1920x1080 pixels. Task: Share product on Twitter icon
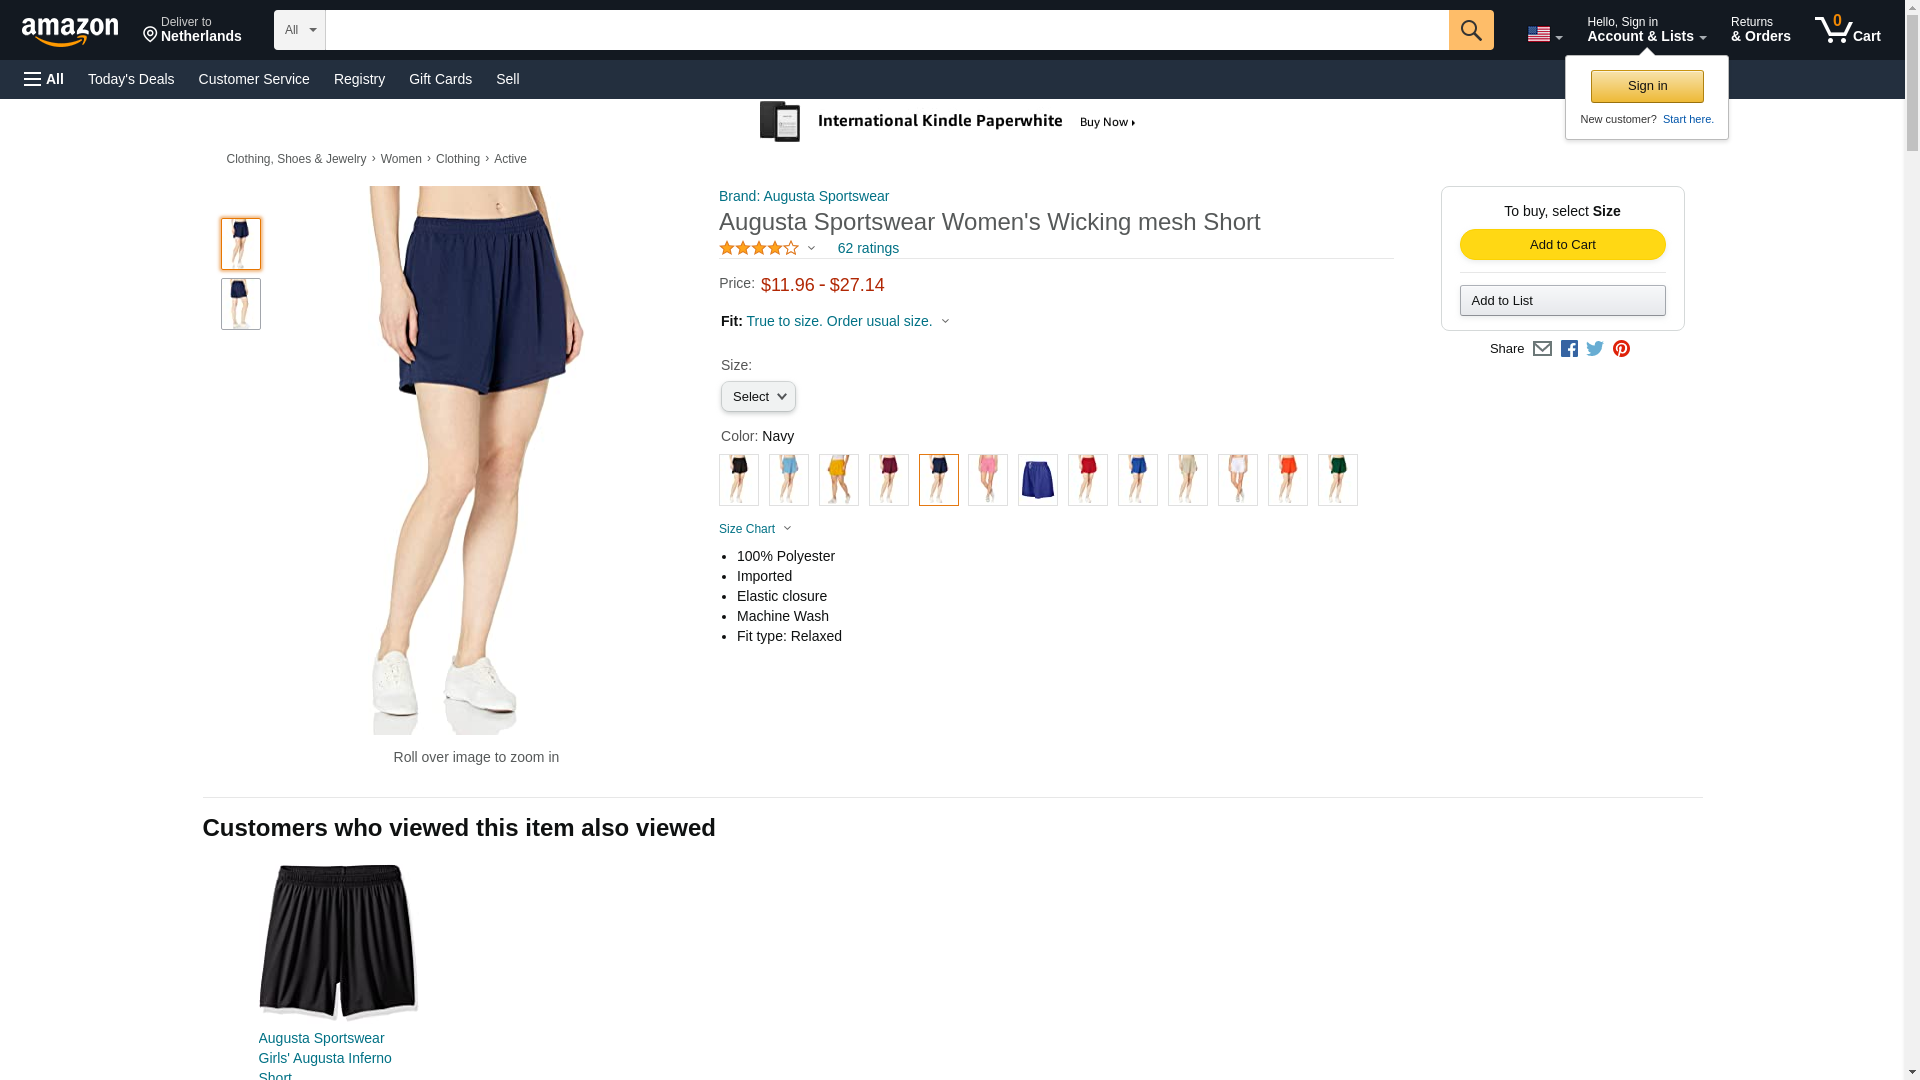(x=1594, y=349)
